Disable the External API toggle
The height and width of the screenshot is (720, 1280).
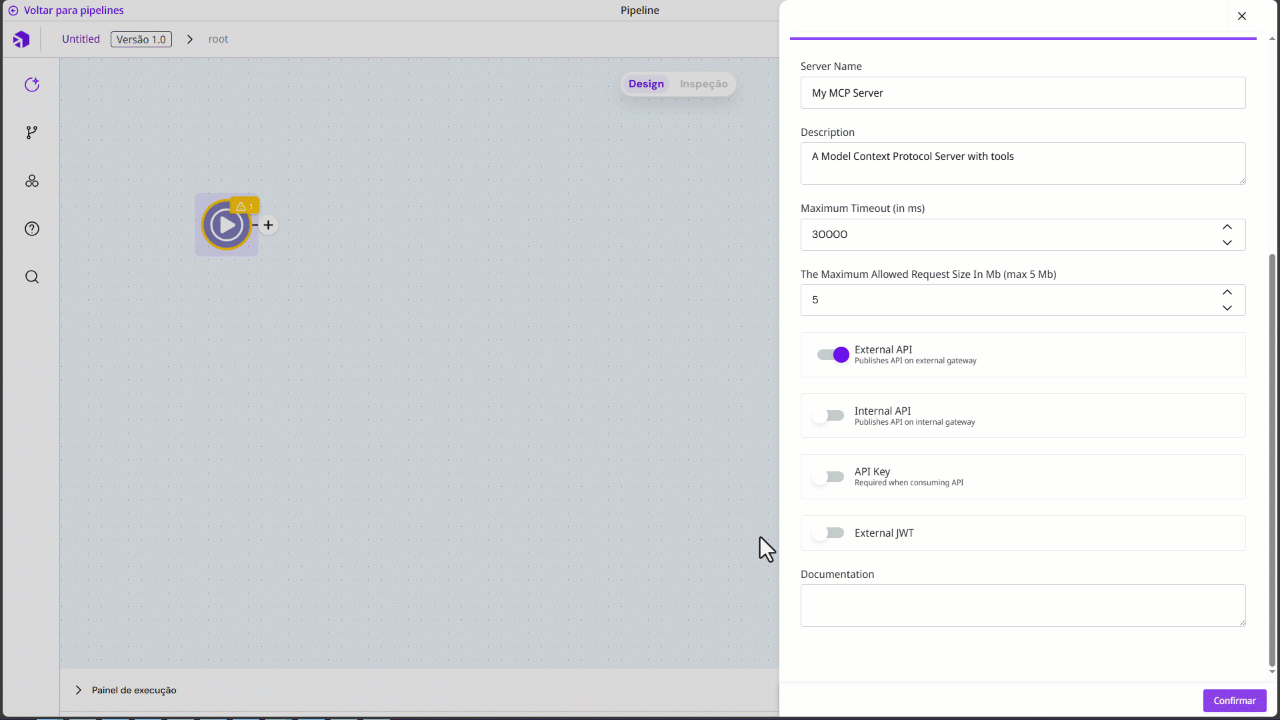832,355
